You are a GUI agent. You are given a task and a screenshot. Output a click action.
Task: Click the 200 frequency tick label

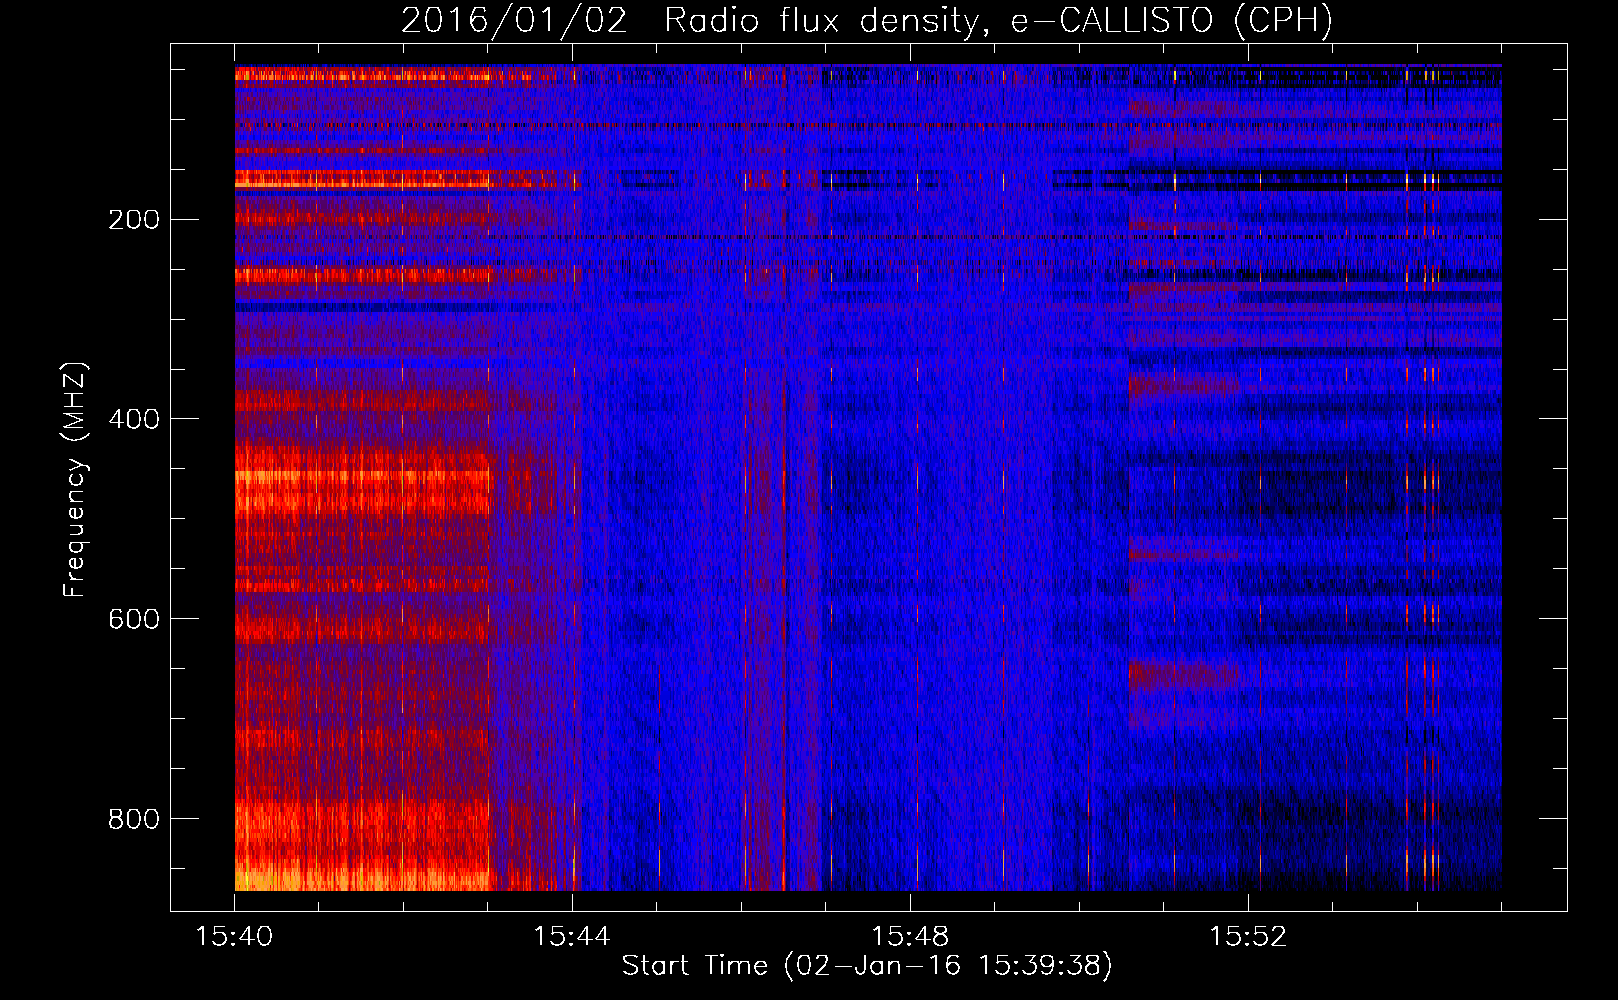[134, 219]
